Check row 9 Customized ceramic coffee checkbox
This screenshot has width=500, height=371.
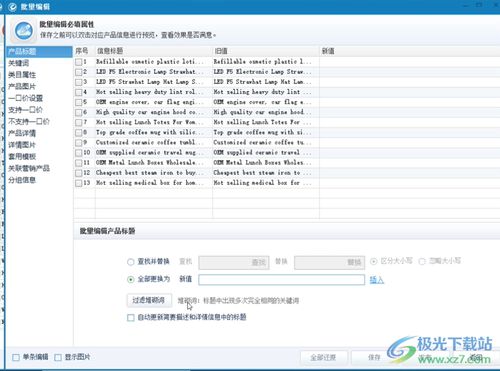click(78, 143)
